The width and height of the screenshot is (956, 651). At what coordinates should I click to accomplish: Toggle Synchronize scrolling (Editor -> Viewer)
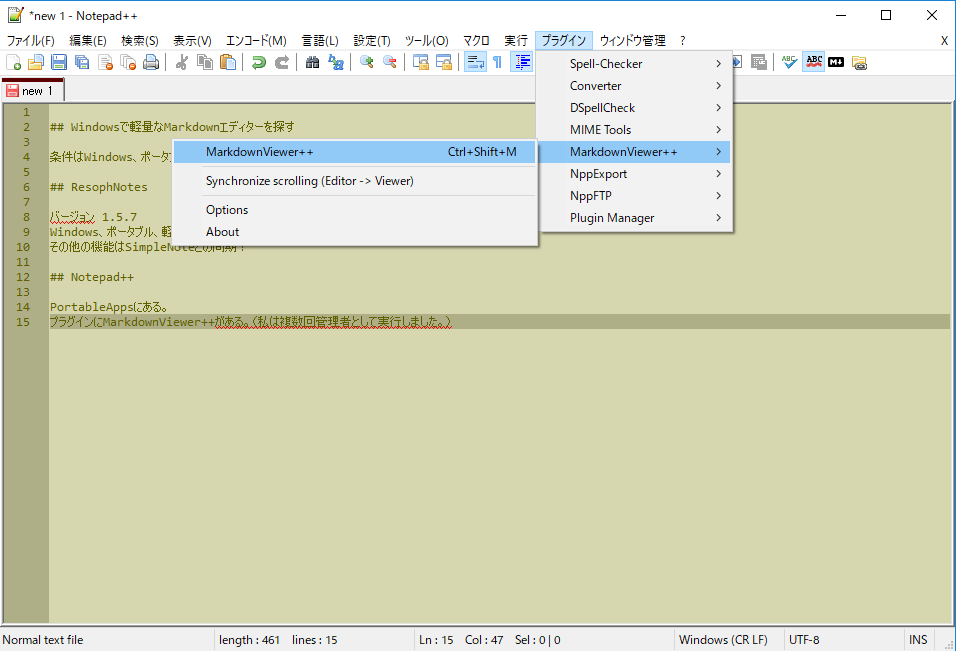point(355,180)
